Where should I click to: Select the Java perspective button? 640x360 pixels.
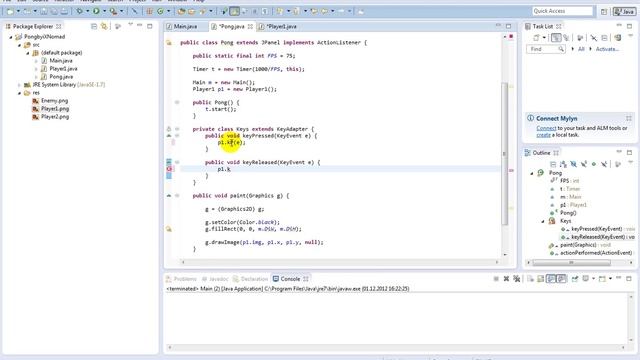click(624, 11)
